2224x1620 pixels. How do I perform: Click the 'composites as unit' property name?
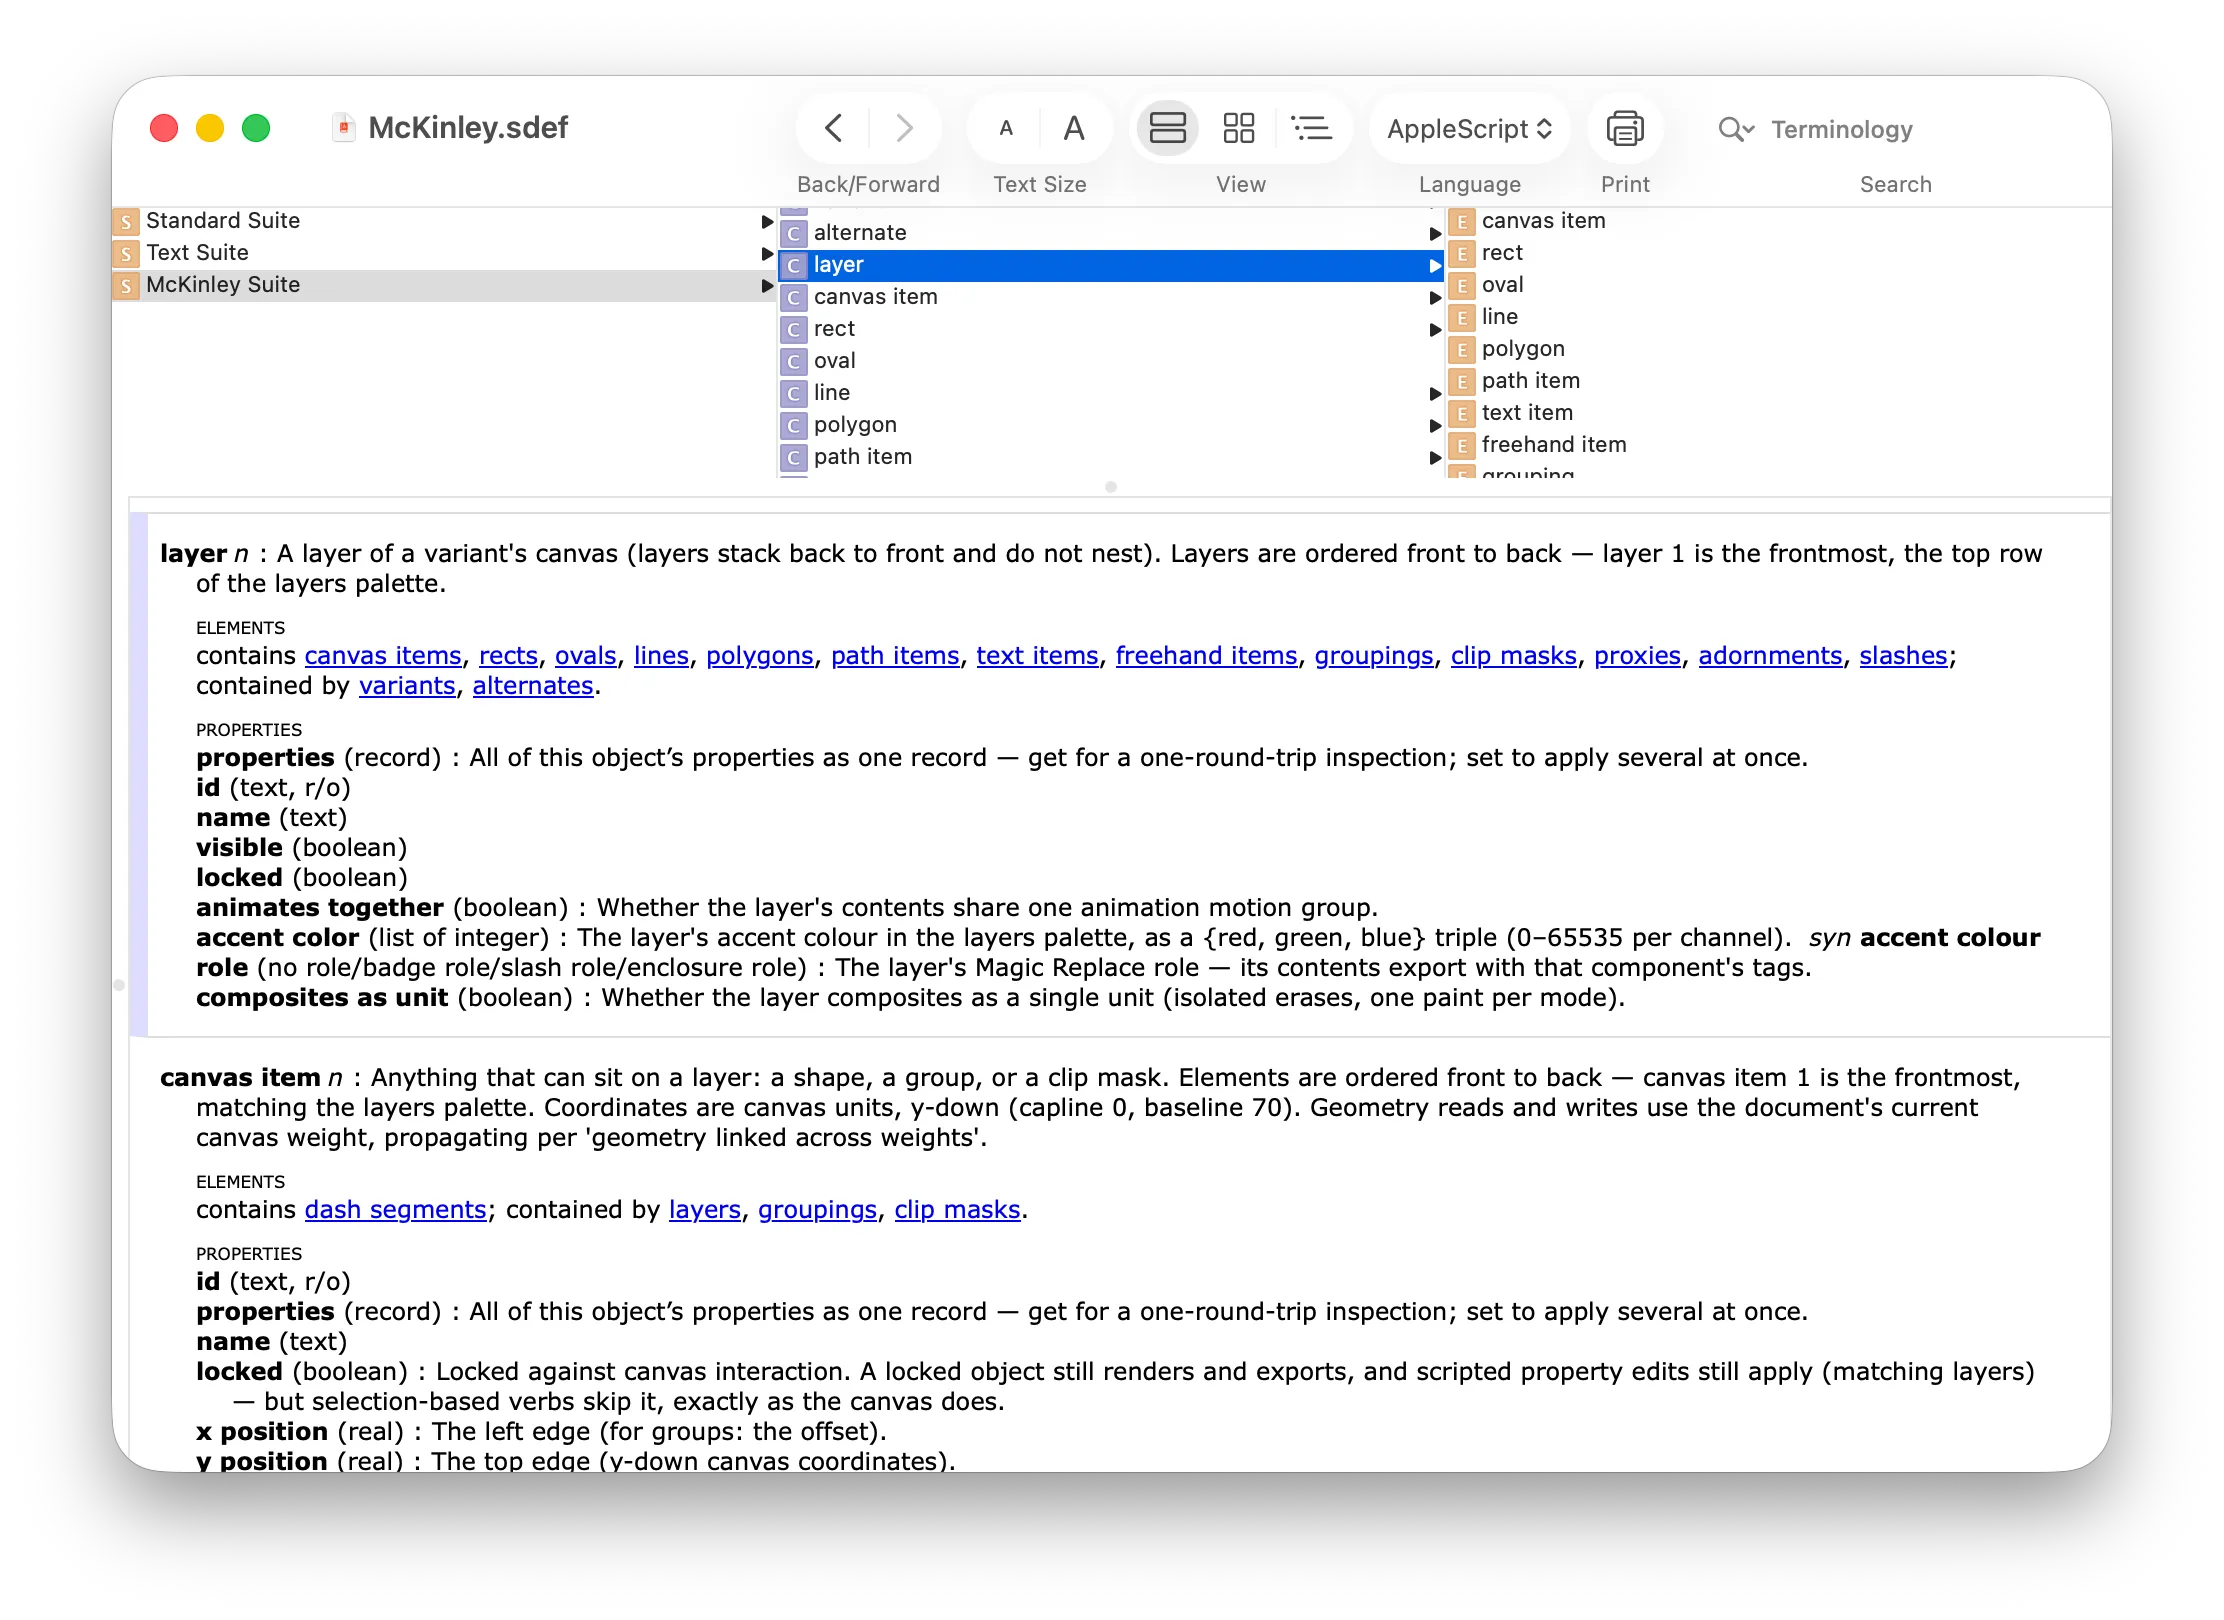(322, 997)
